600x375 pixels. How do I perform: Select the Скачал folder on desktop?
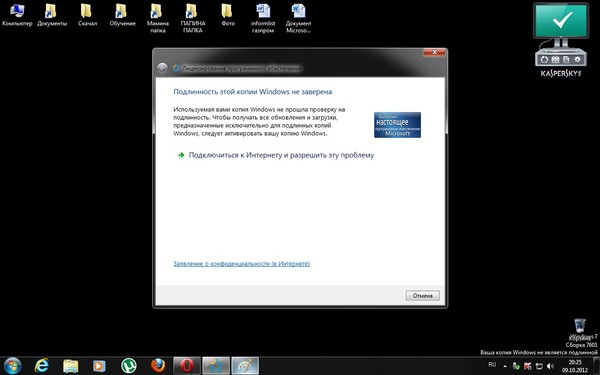pos(87,15)
